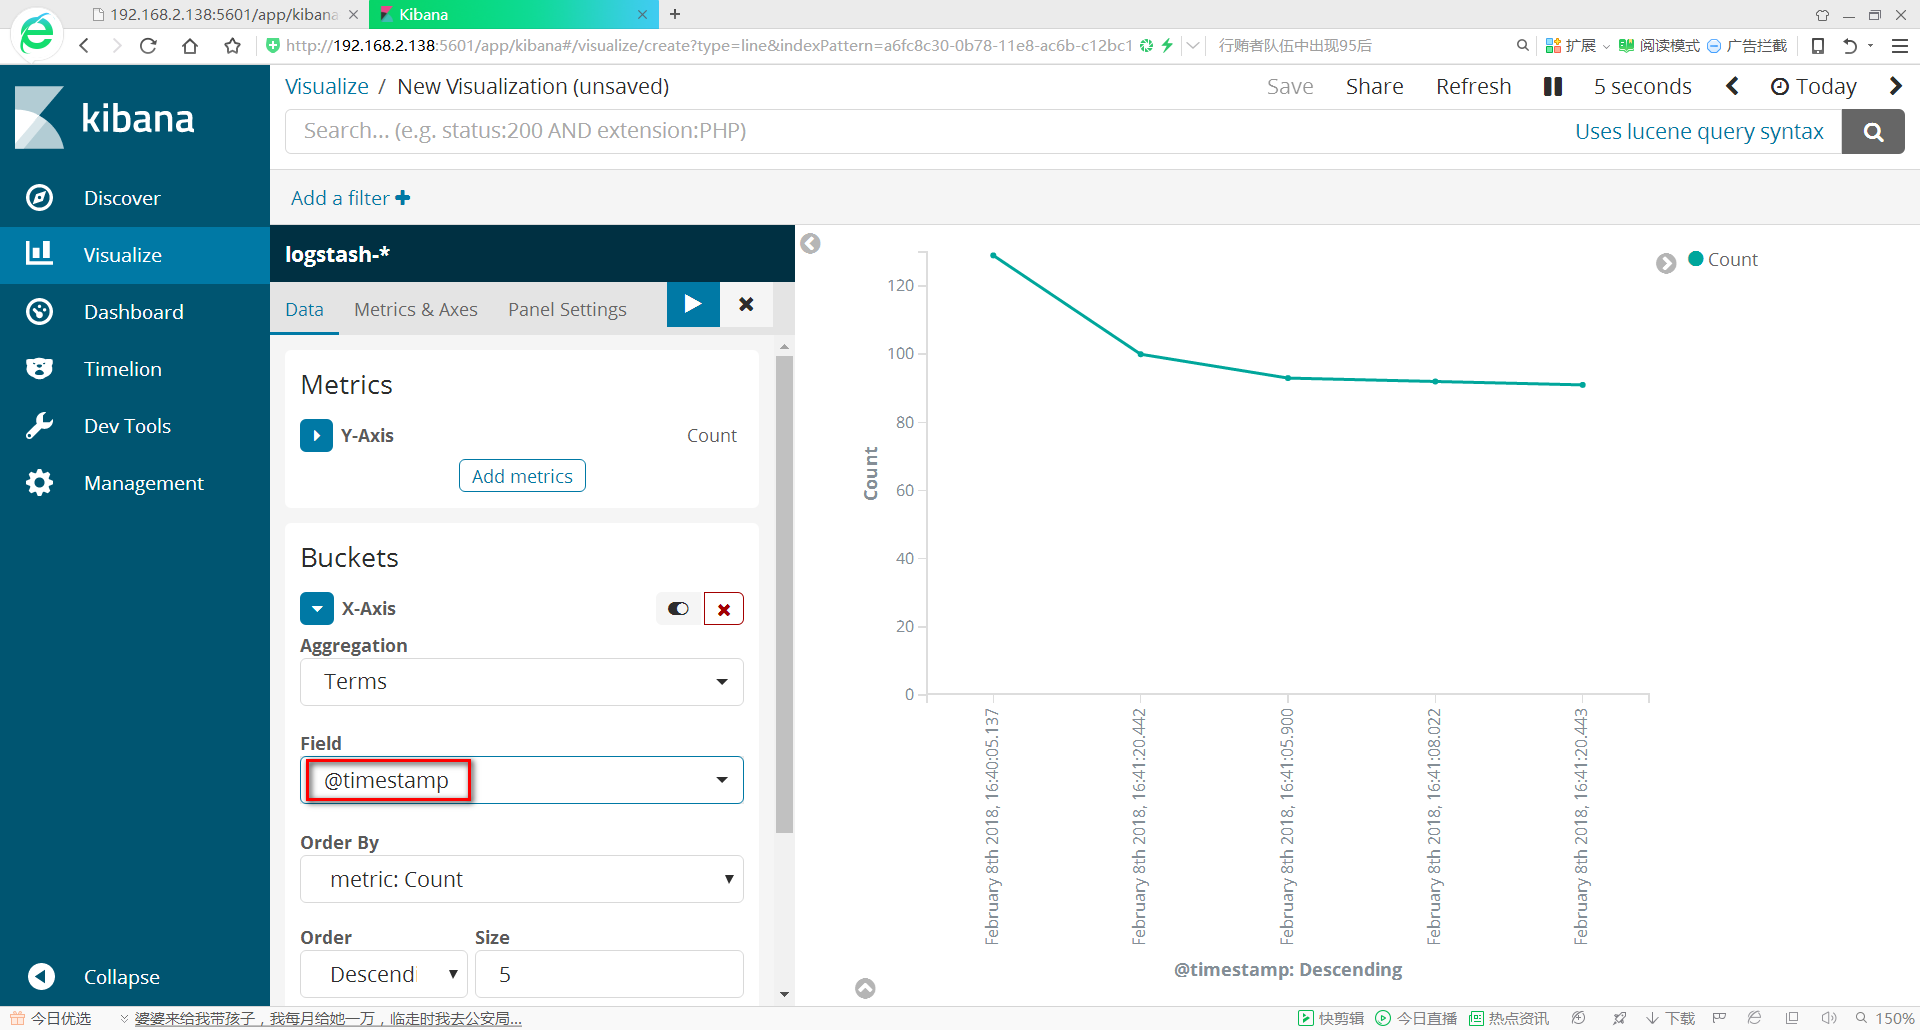Viewport: 1920px width, 1030px height.
Task: Open the 5 seconds refresh interval
Action: click(x=1642, y=87)
